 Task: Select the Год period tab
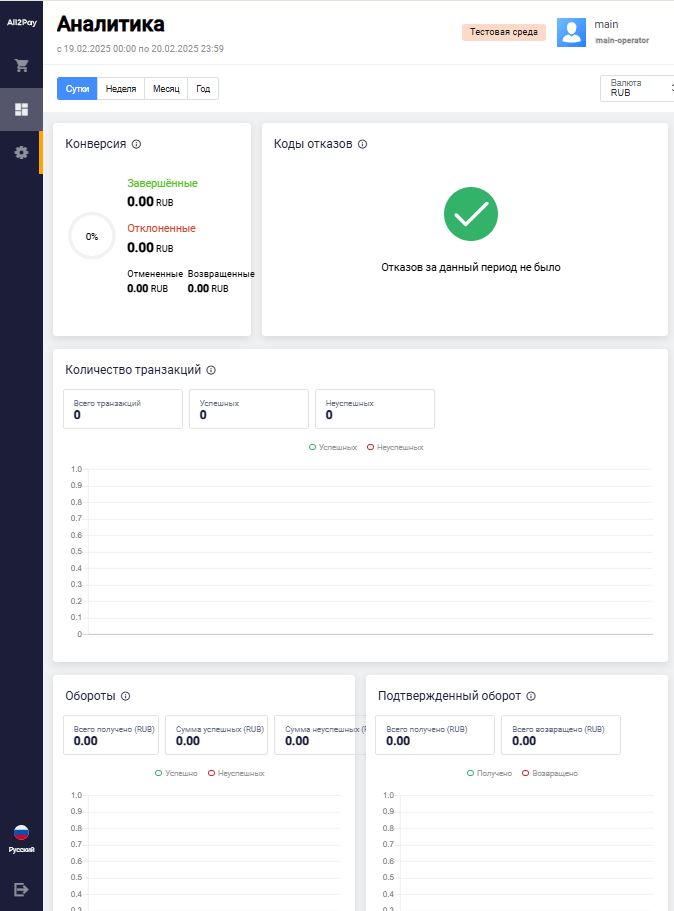point(203,89)
